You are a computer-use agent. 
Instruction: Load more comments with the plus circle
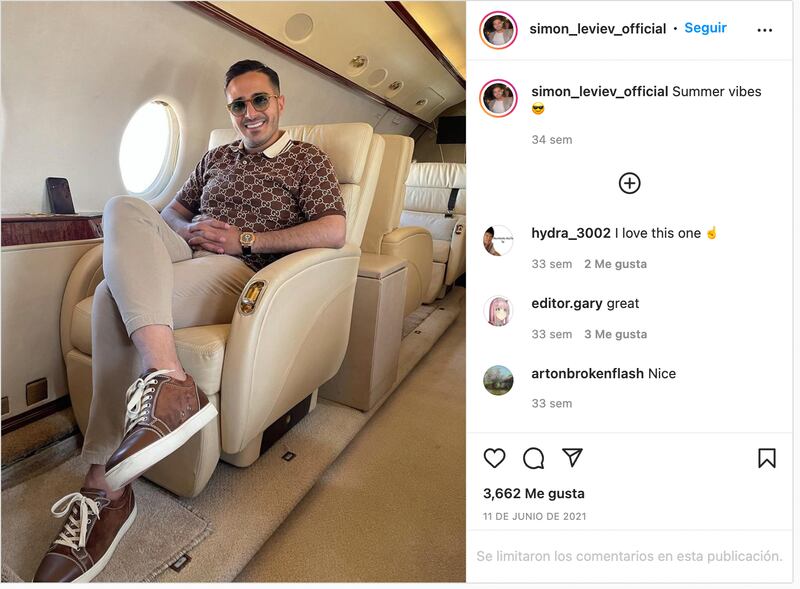630,183
